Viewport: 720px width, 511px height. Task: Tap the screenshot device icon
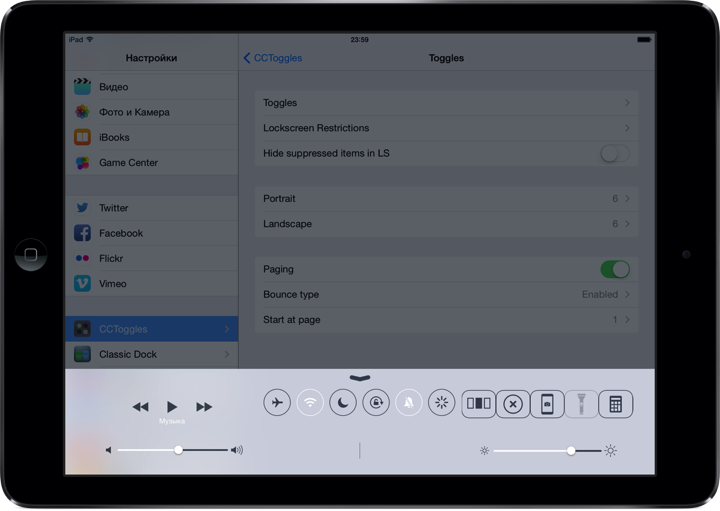547,404
